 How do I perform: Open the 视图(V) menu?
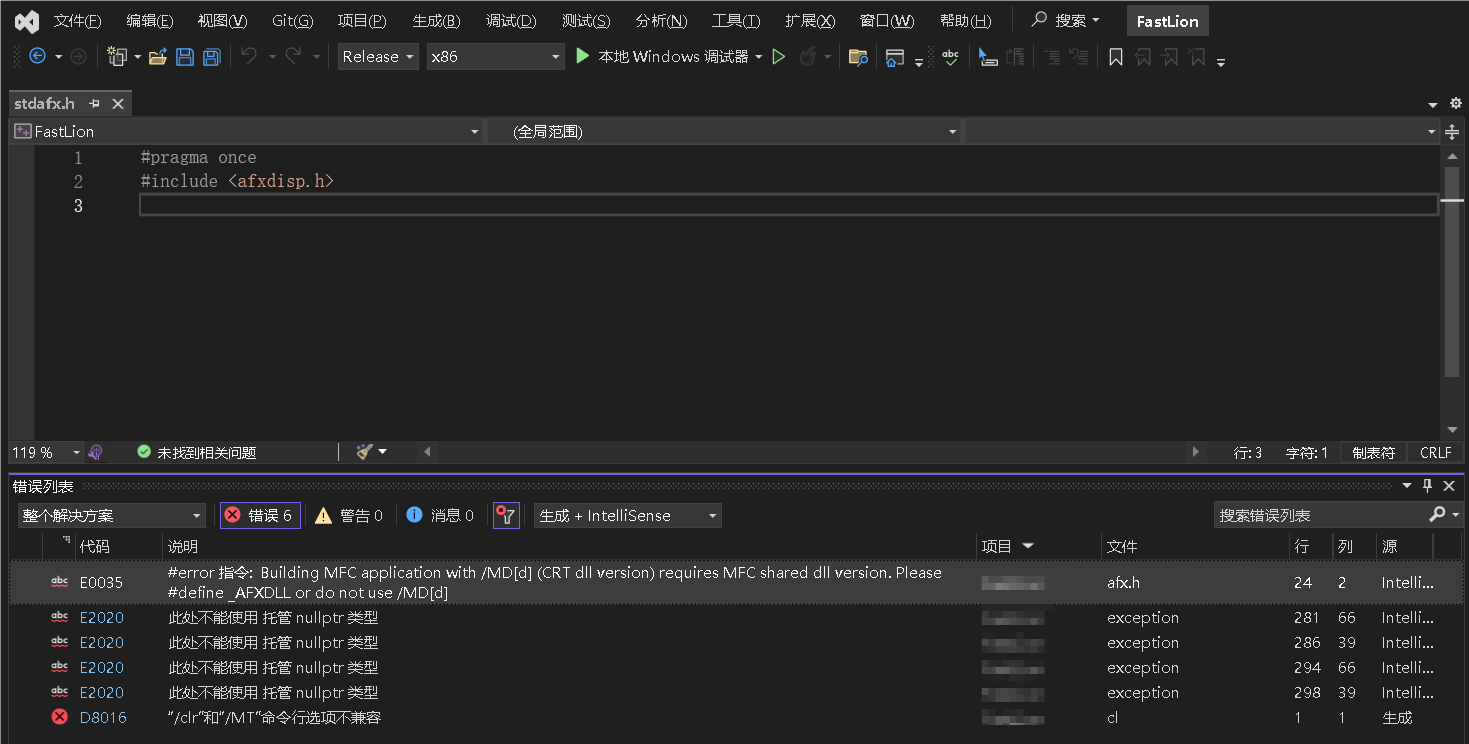coord(223,21)
